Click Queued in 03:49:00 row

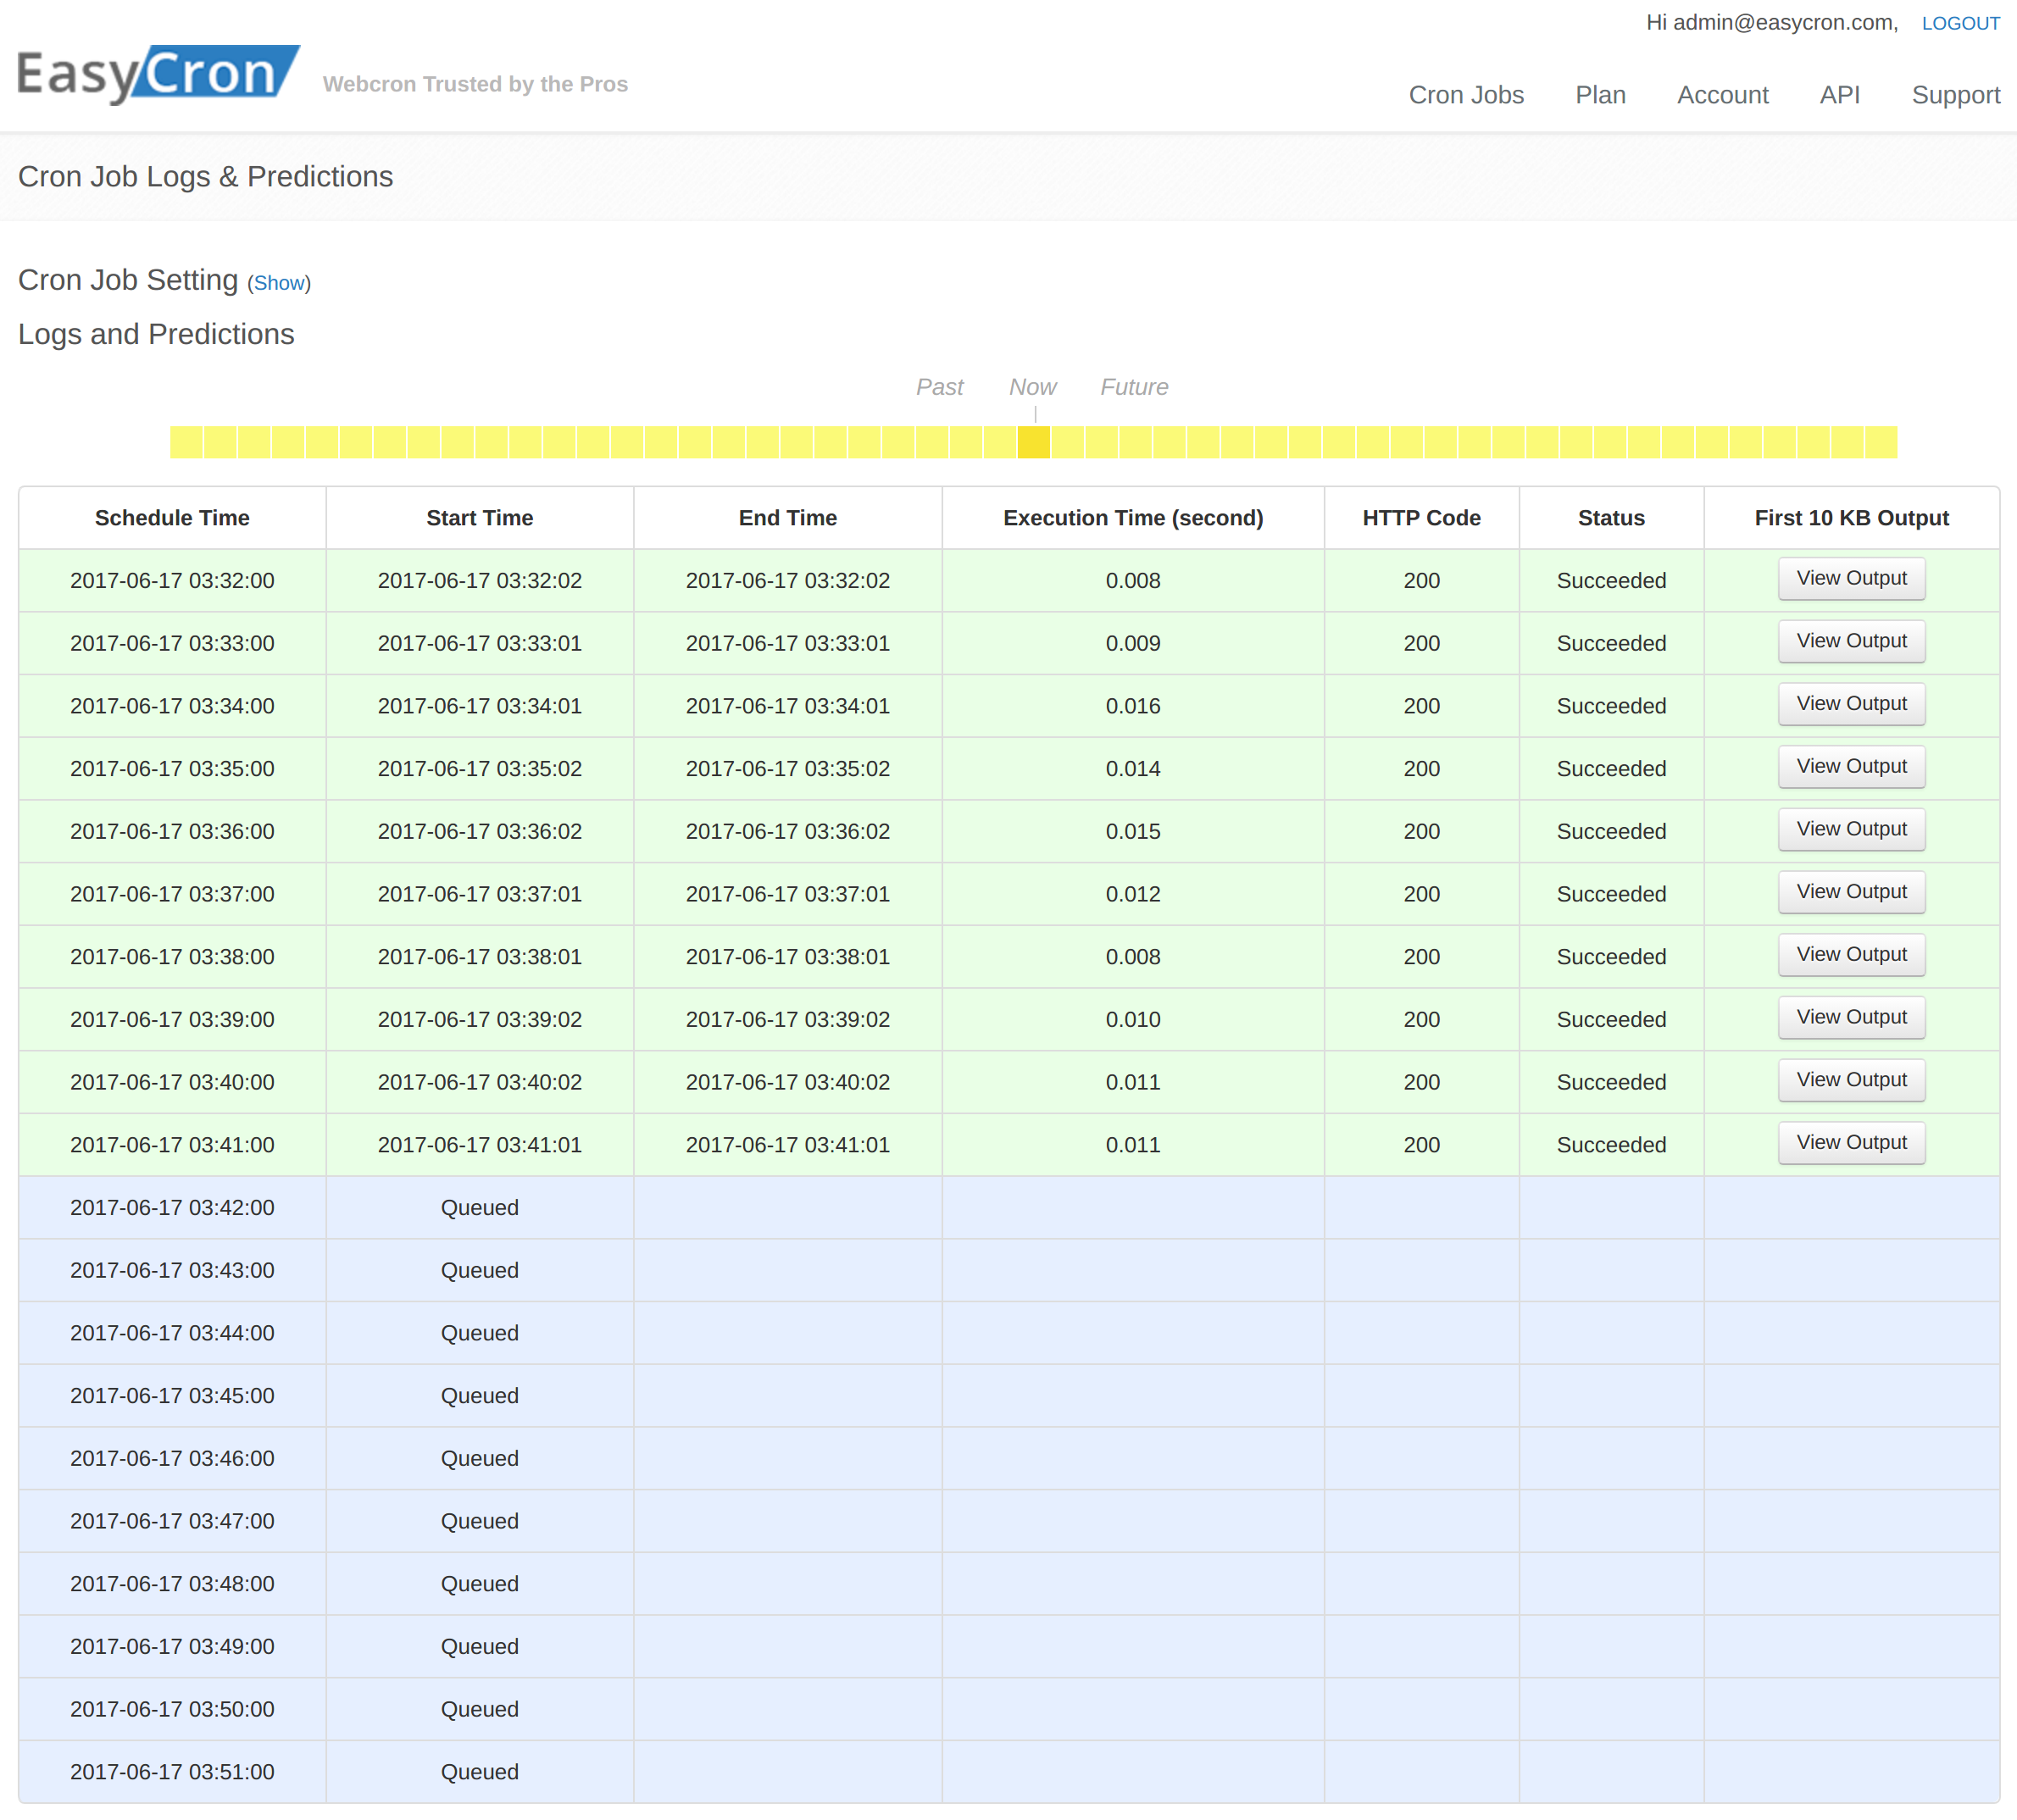coord(480,1647)
